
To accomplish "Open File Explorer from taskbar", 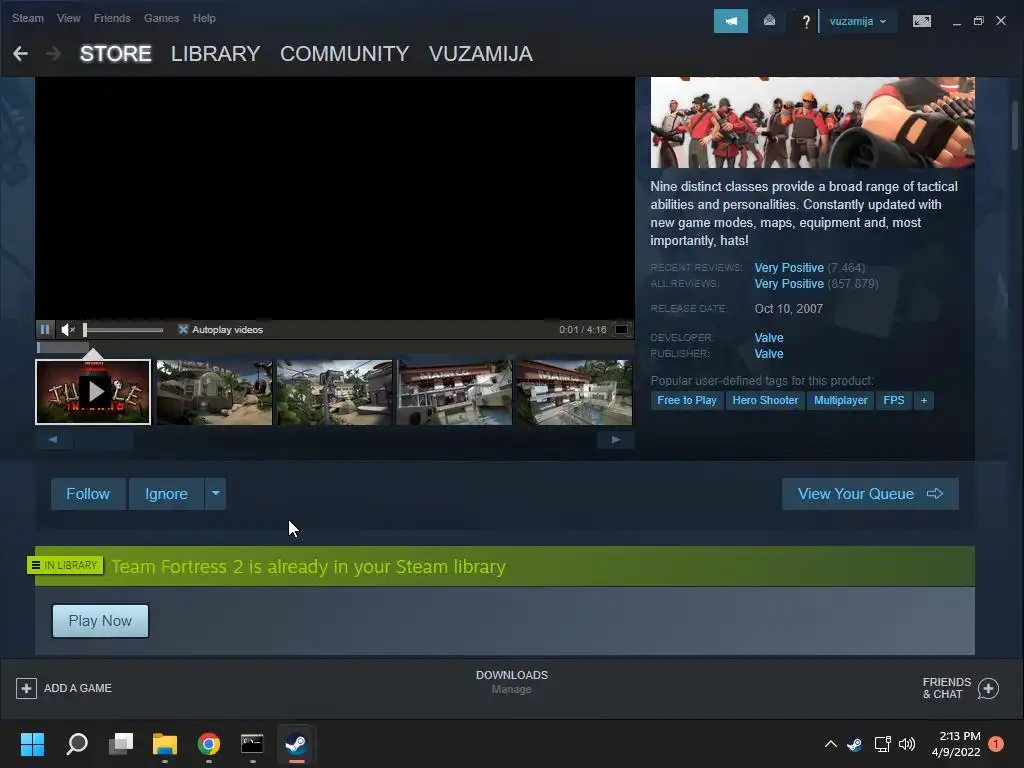I will 165,744.
